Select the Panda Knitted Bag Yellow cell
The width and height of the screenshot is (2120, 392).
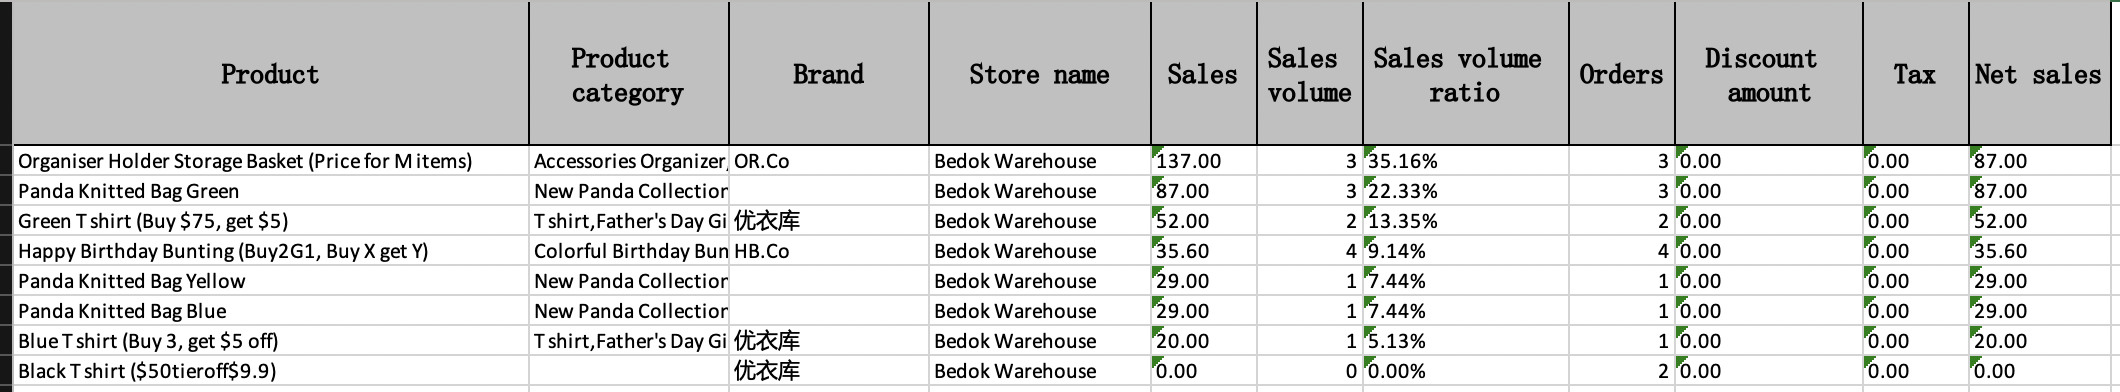pos(270,281)
